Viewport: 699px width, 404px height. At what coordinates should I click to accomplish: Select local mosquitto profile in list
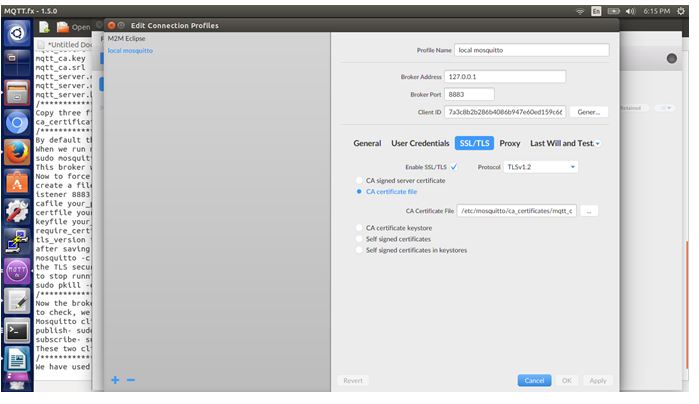coord(130,51)
